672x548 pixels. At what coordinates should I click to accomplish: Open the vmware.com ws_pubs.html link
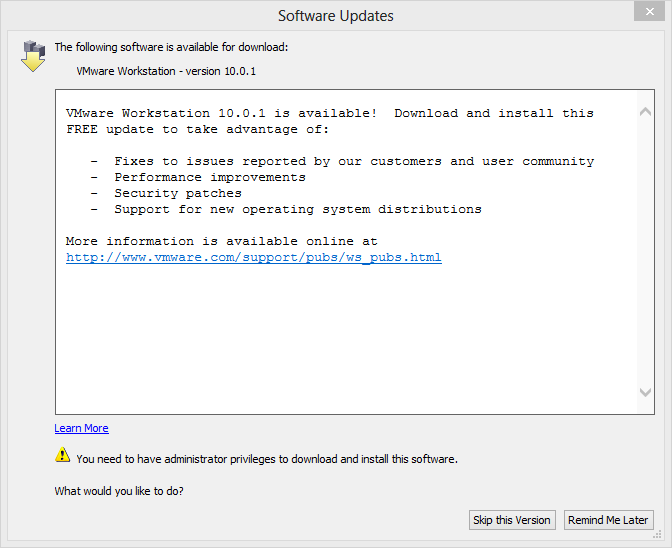253,258
